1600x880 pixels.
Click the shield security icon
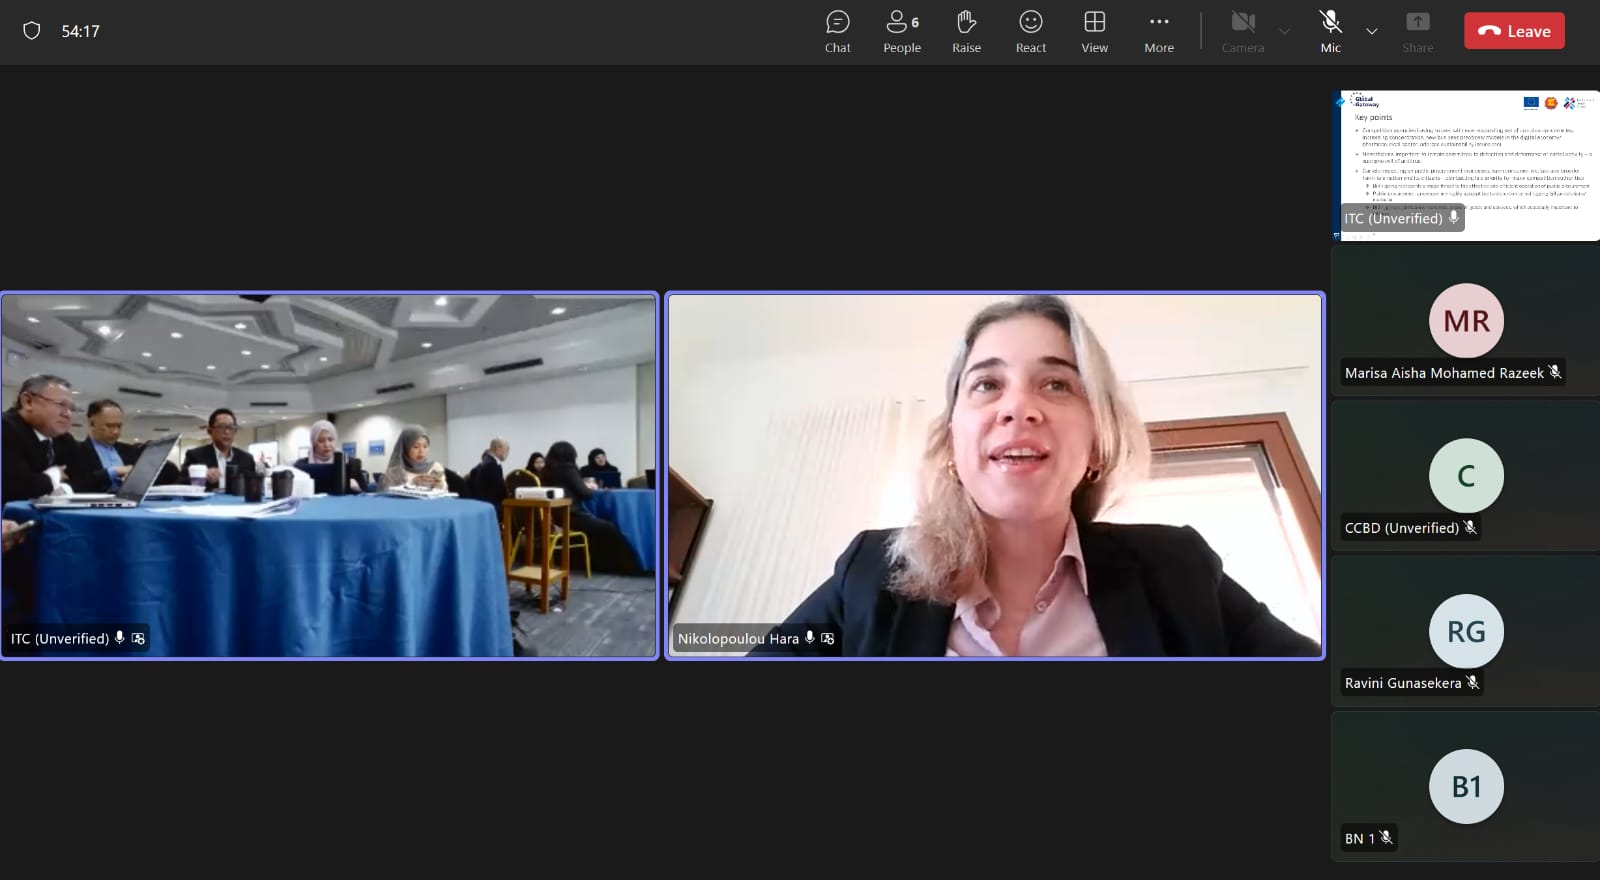point(32,31)
